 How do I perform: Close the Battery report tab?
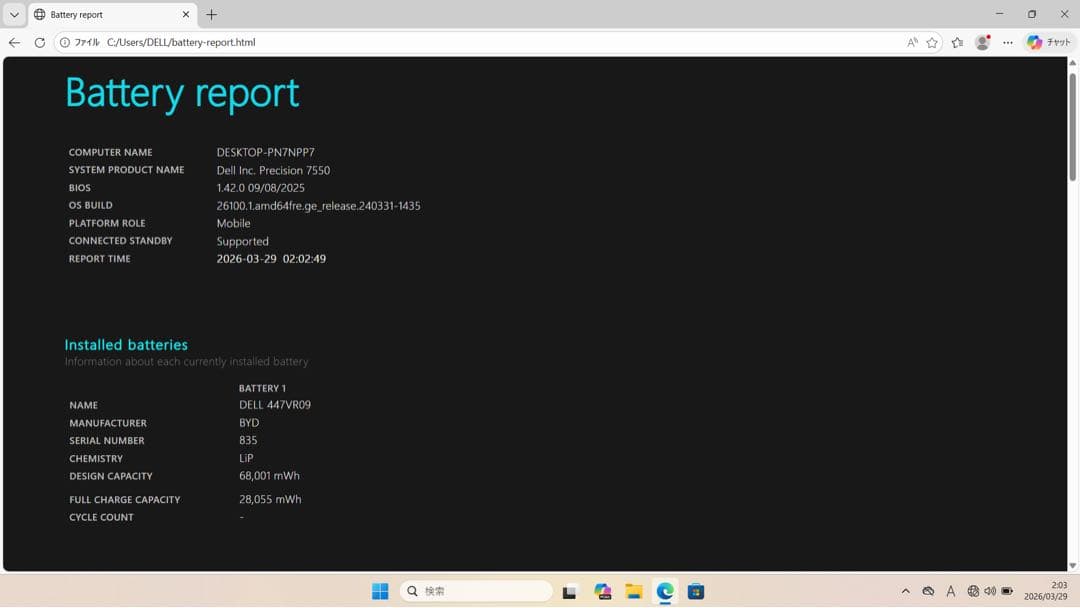pyautogui.click(x=185, y=14)
